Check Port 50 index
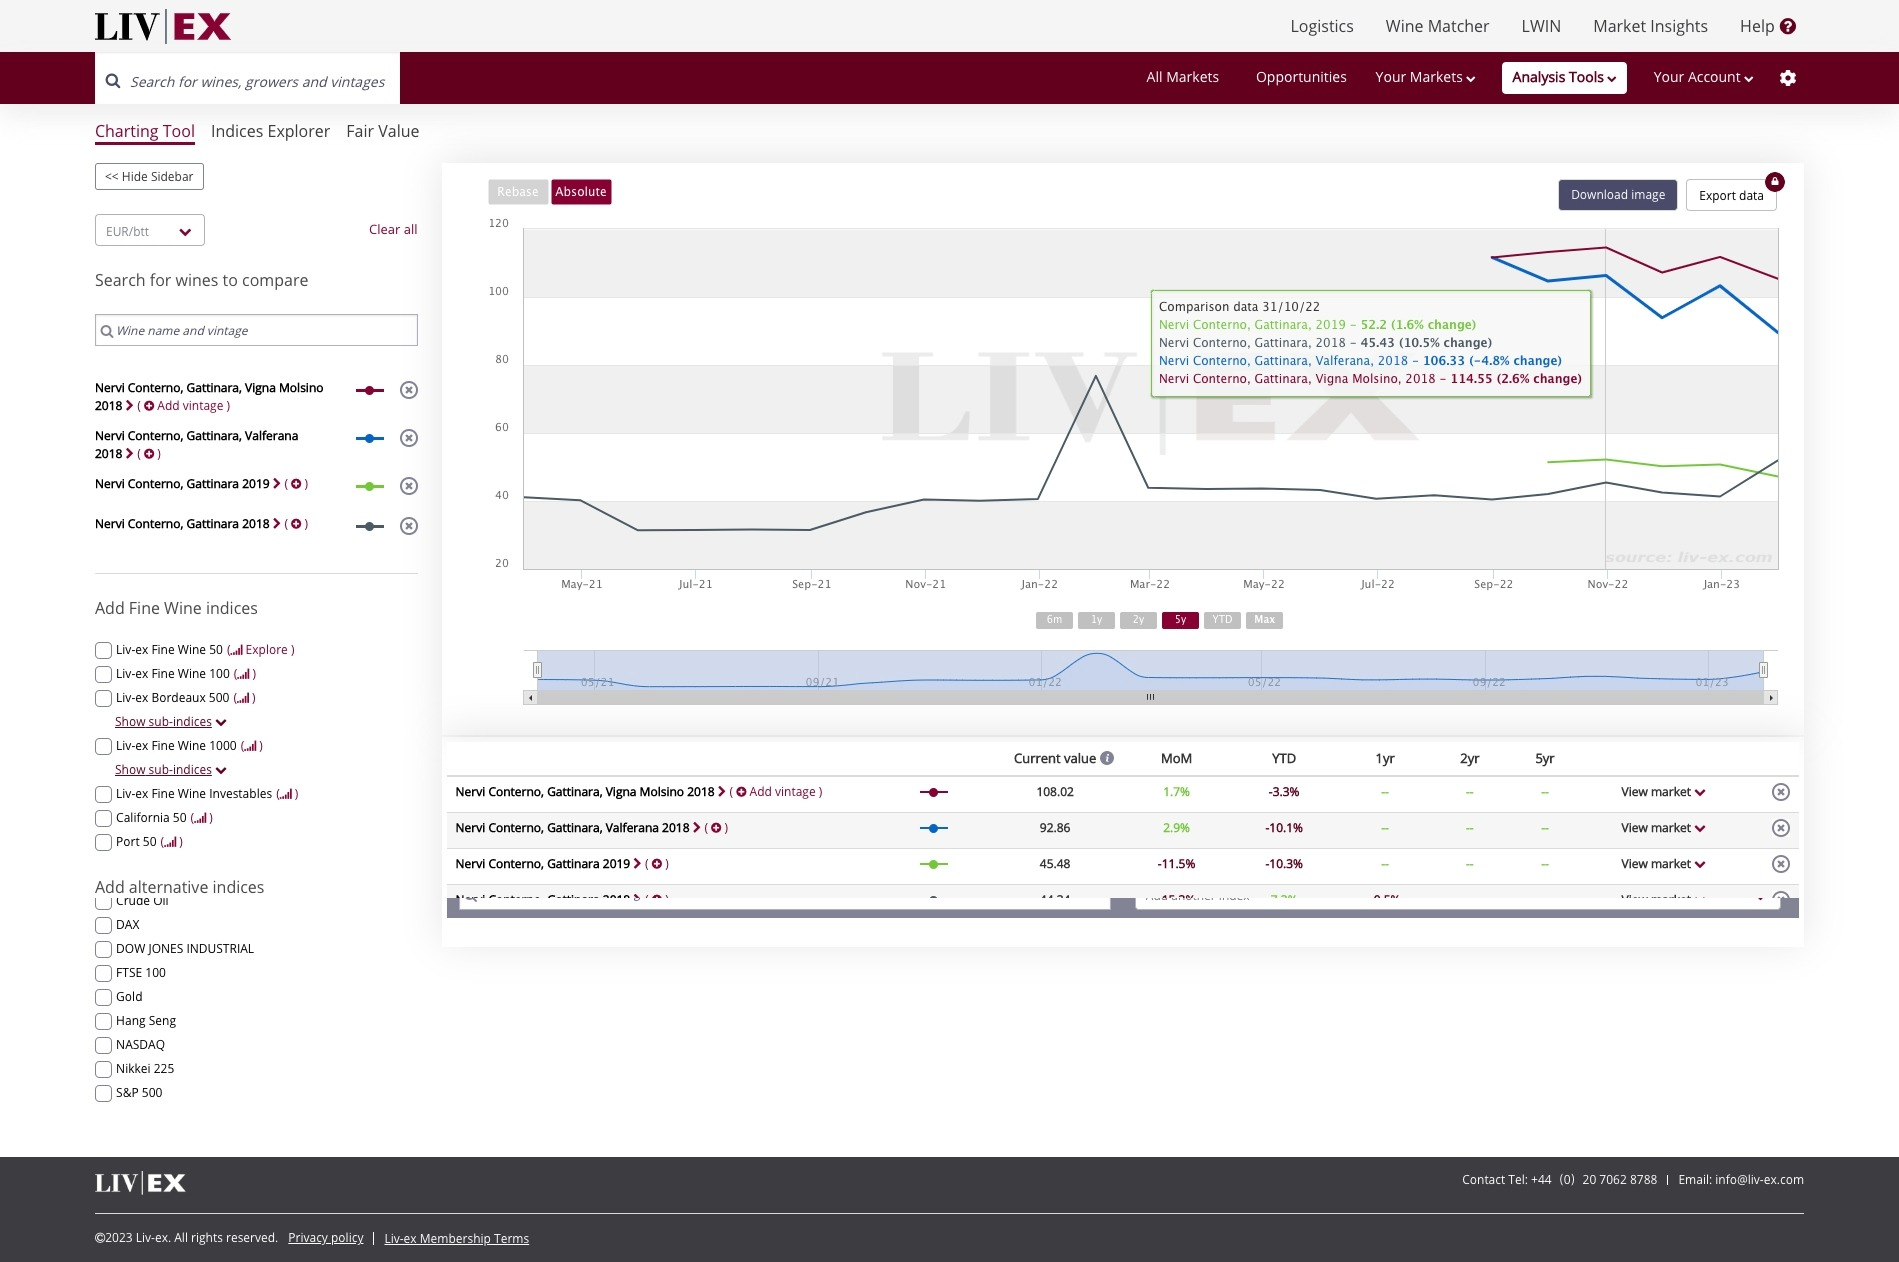The width and height of the screenshot is (1899, 1262). (x=103, y=842)
